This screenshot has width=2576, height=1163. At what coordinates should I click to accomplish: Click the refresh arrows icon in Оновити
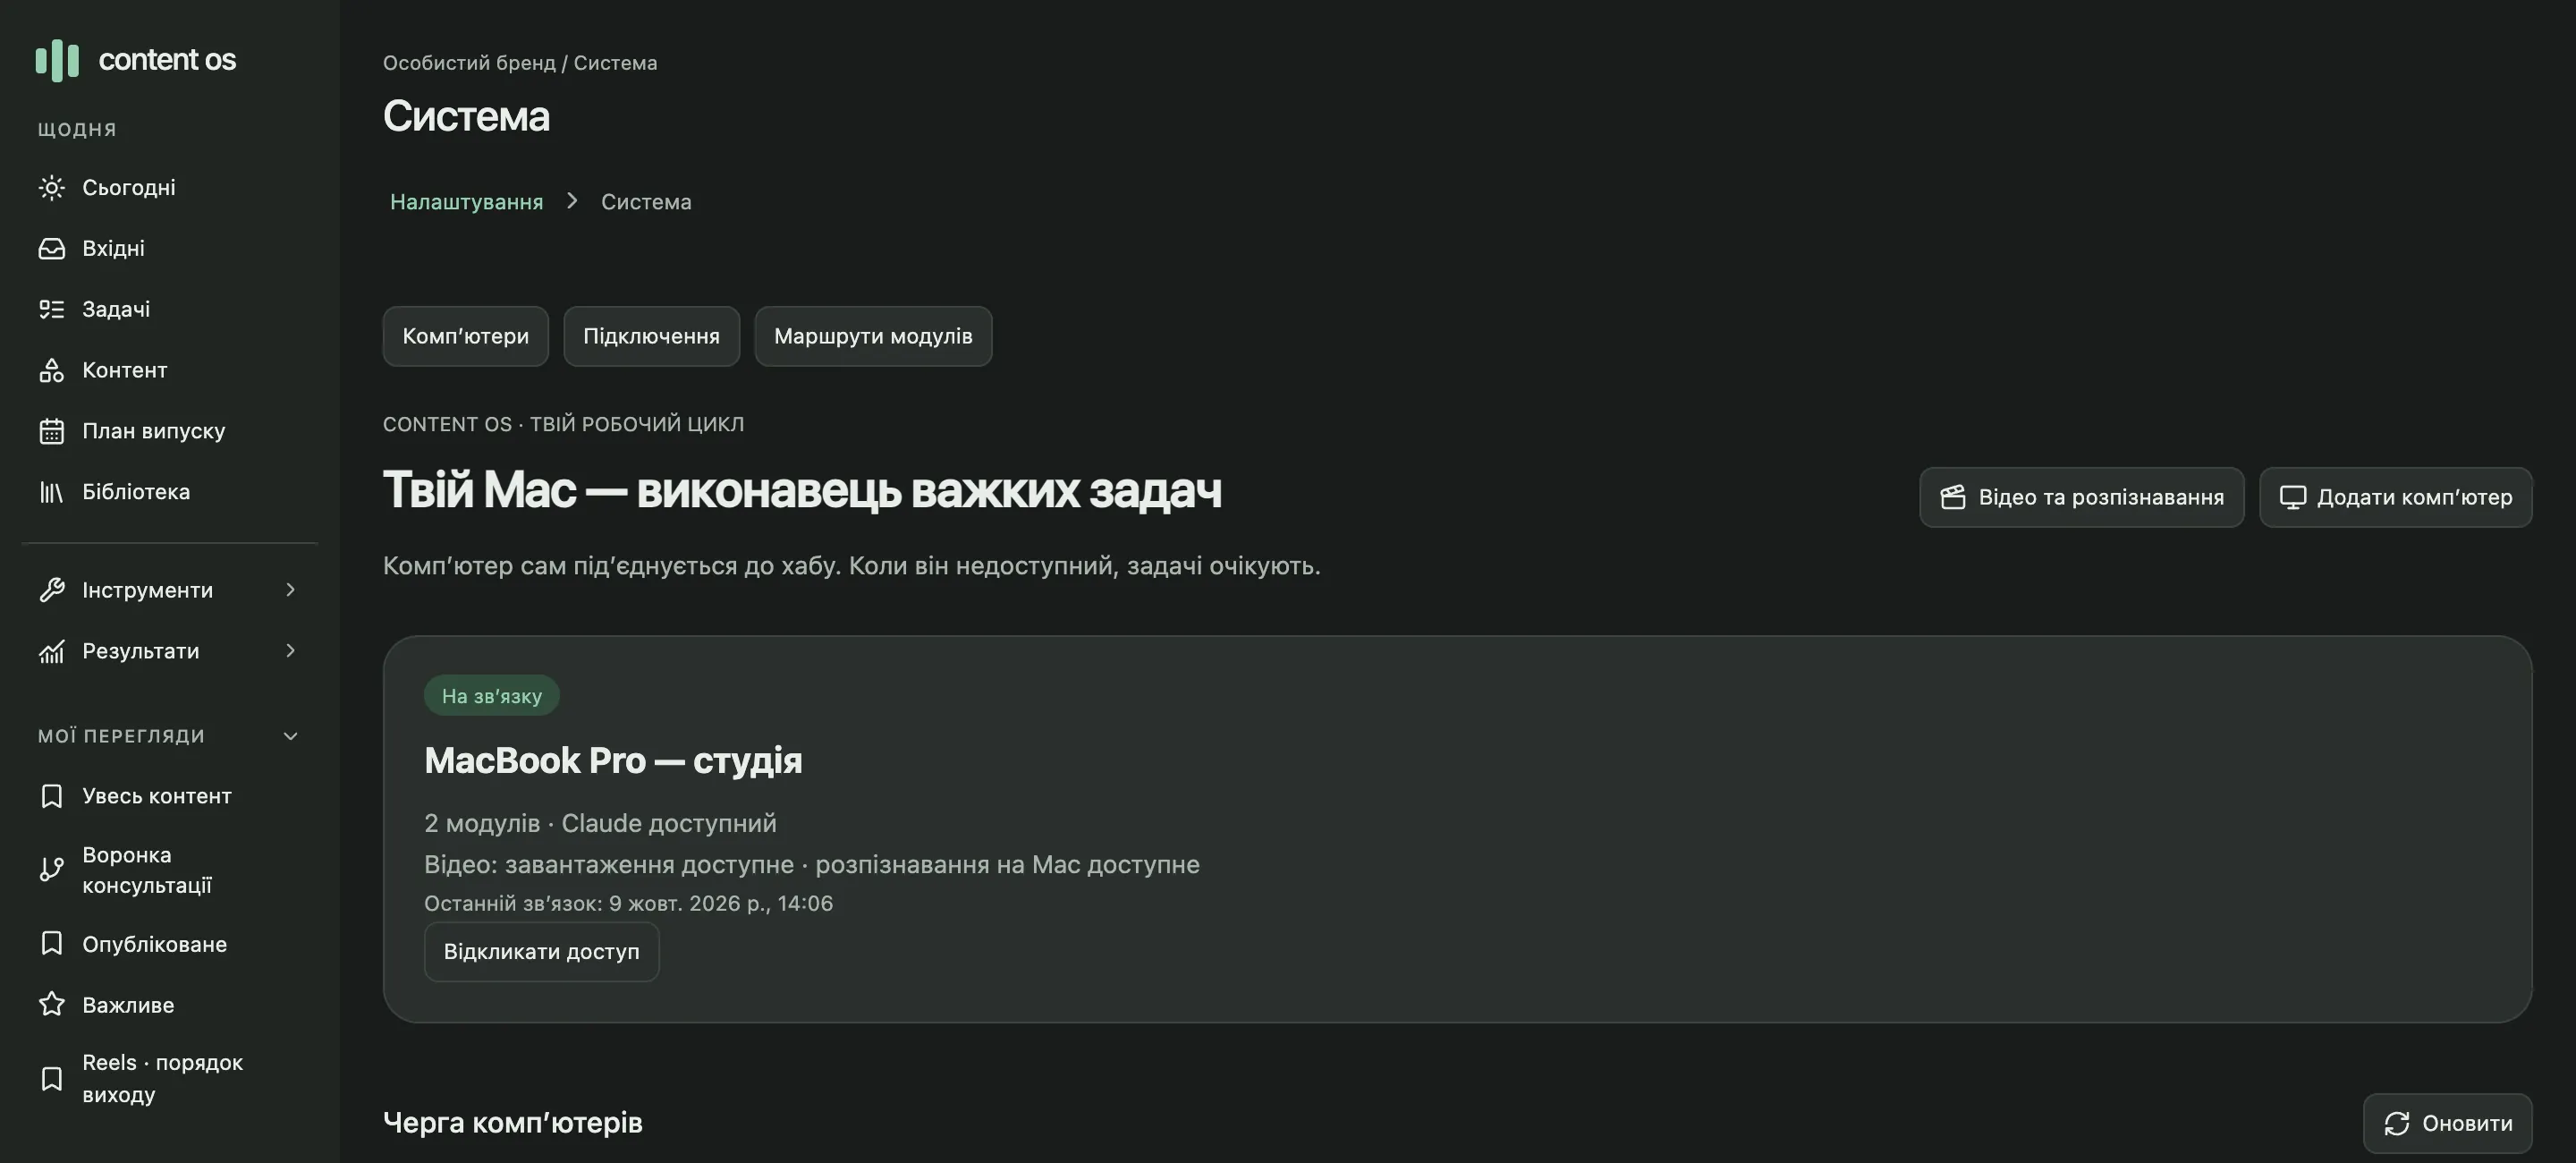click(2397, 1124)
